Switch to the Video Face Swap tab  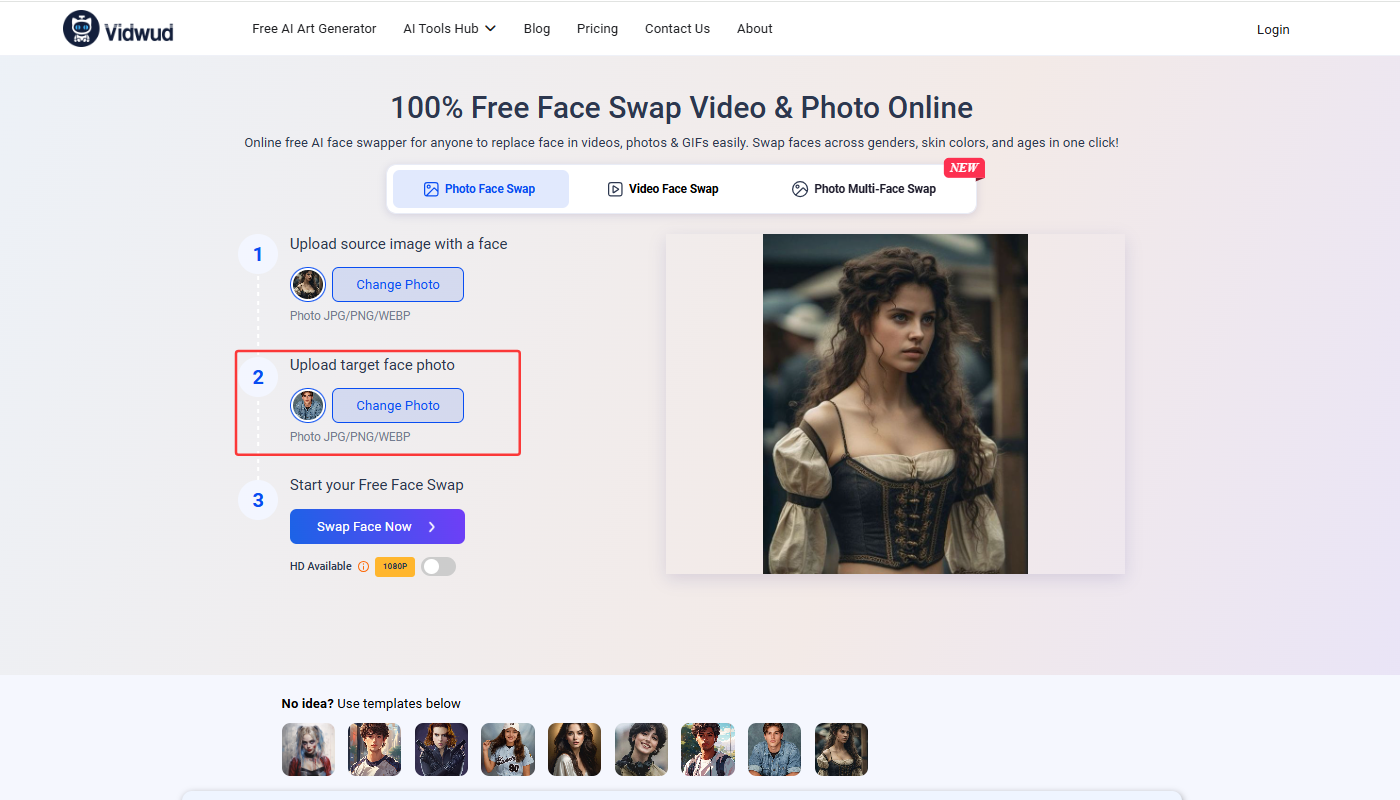click(663, 189)
